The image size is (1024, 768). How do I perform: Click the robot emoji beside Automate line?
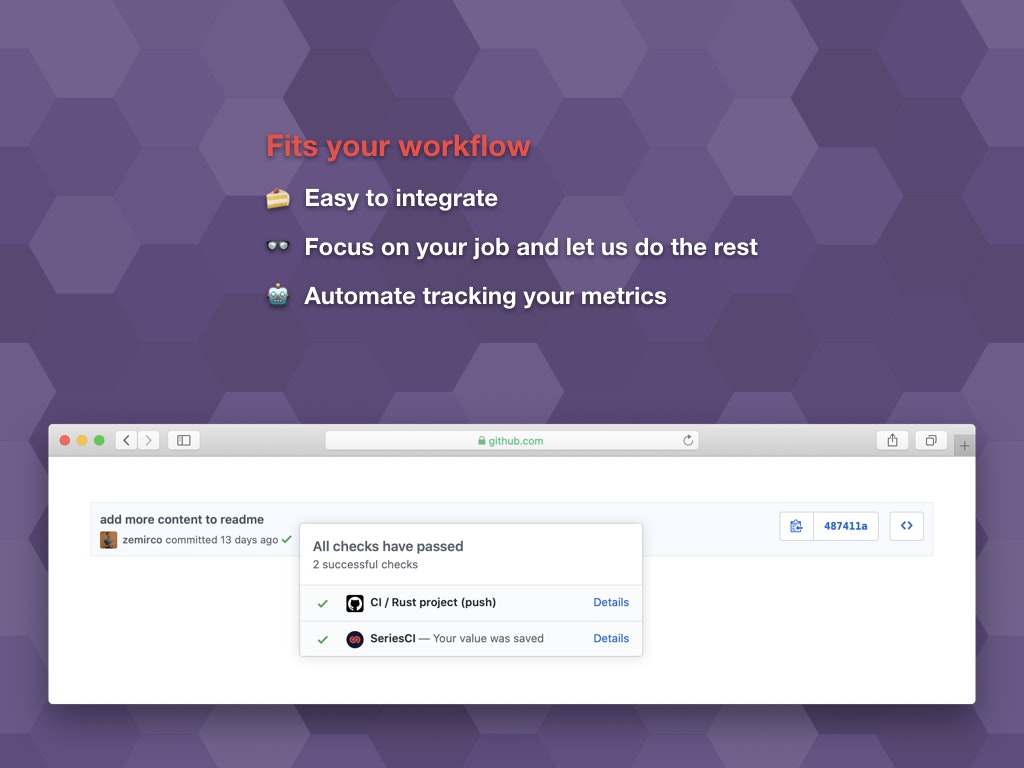278,295
